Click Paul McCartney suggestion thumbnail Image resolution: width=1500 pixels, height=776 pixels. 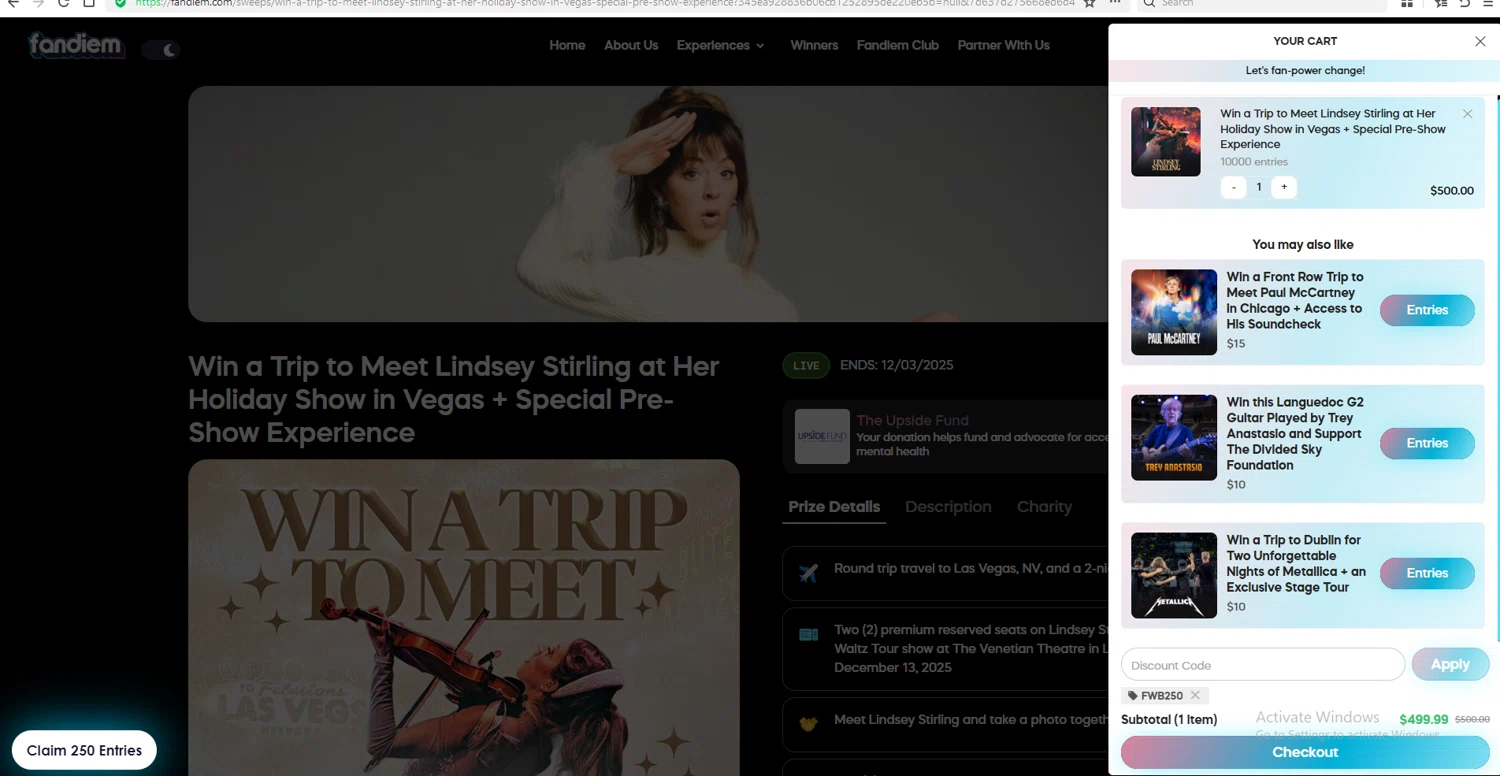tap(1174, 312)
